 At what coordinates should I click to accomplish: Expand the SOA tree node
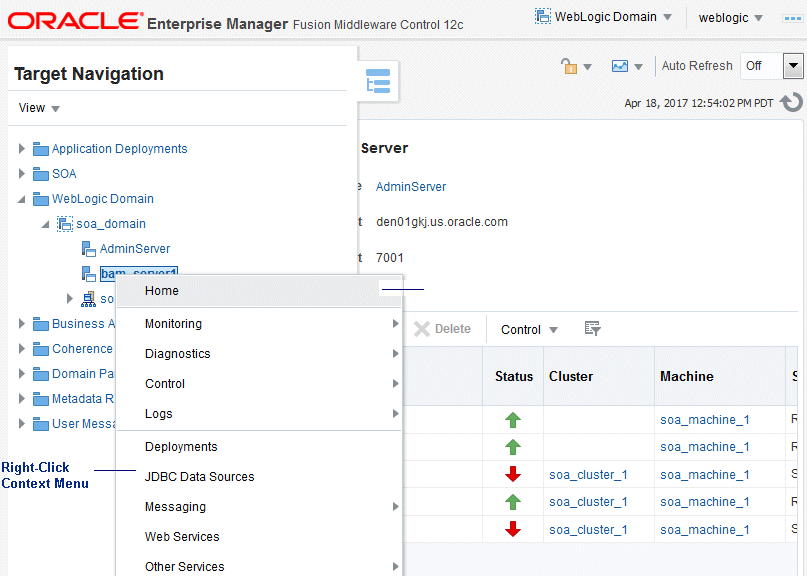click(22, 173)
